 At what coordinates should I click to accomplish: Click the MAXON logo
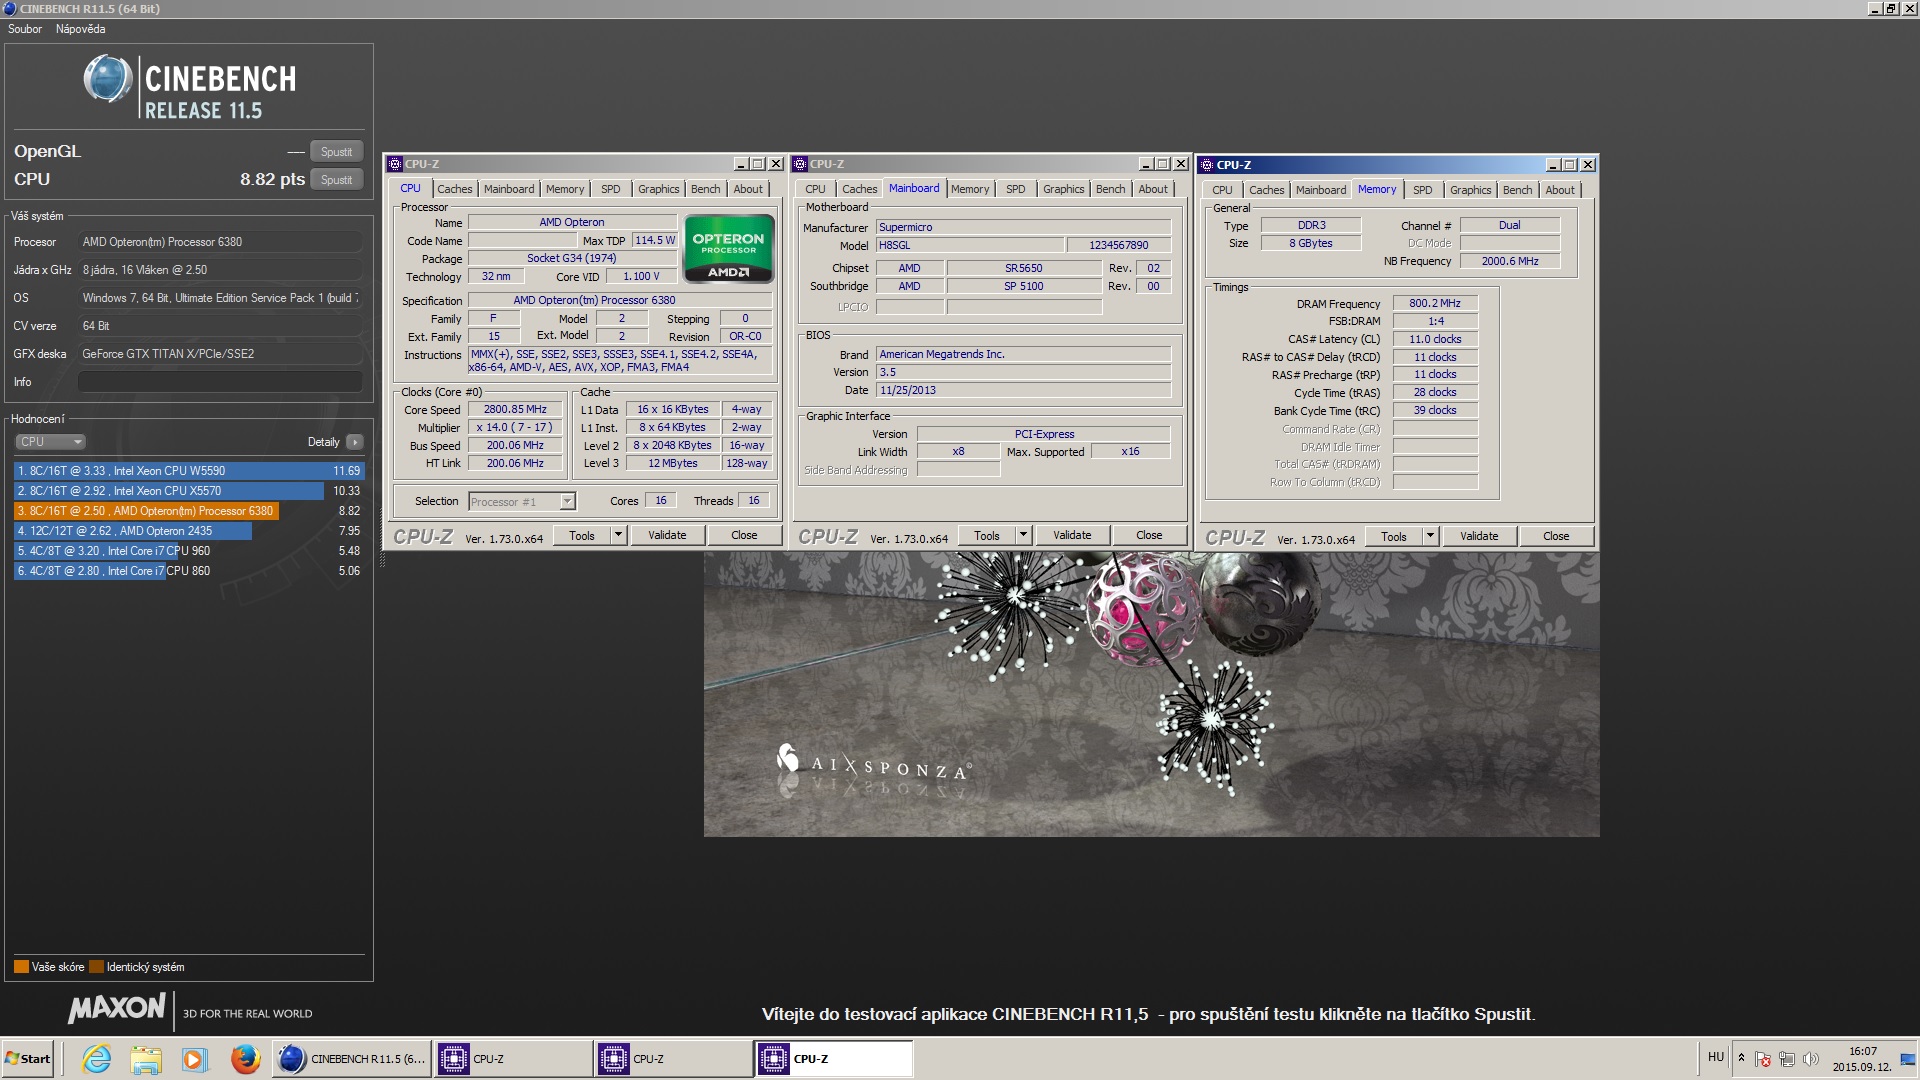(x=116, y=1008)
